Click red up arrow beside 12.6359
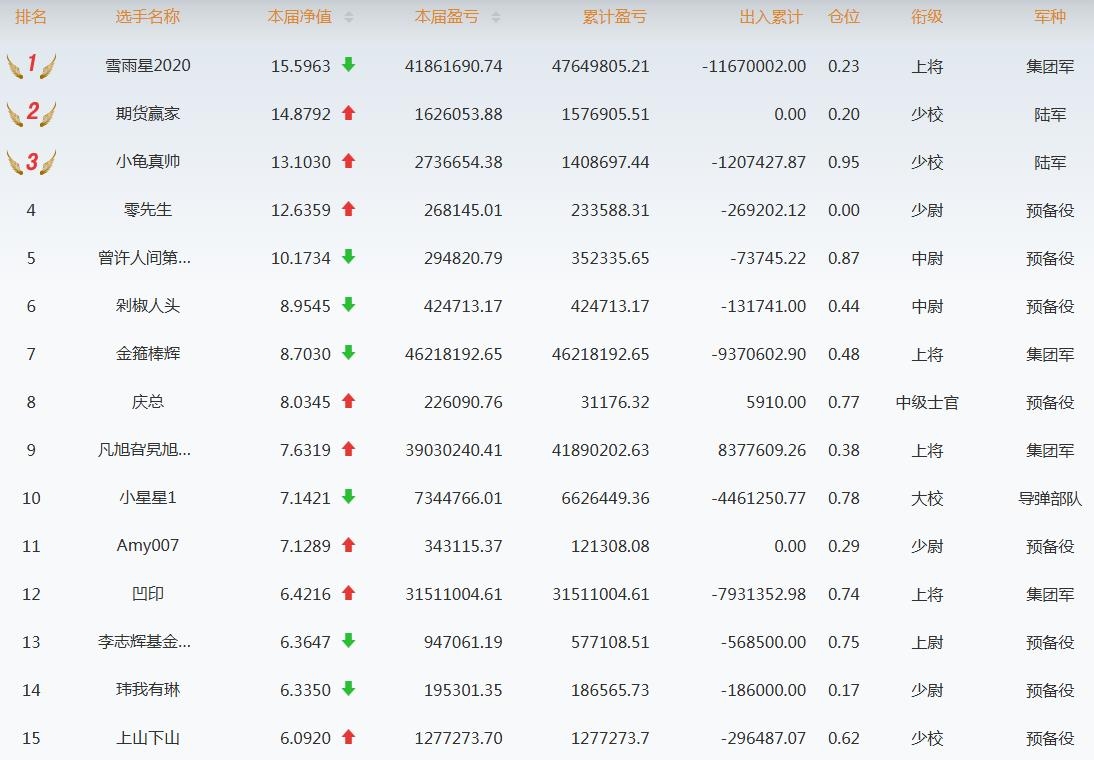This screenshot has height=760, width=1094. 348,209
